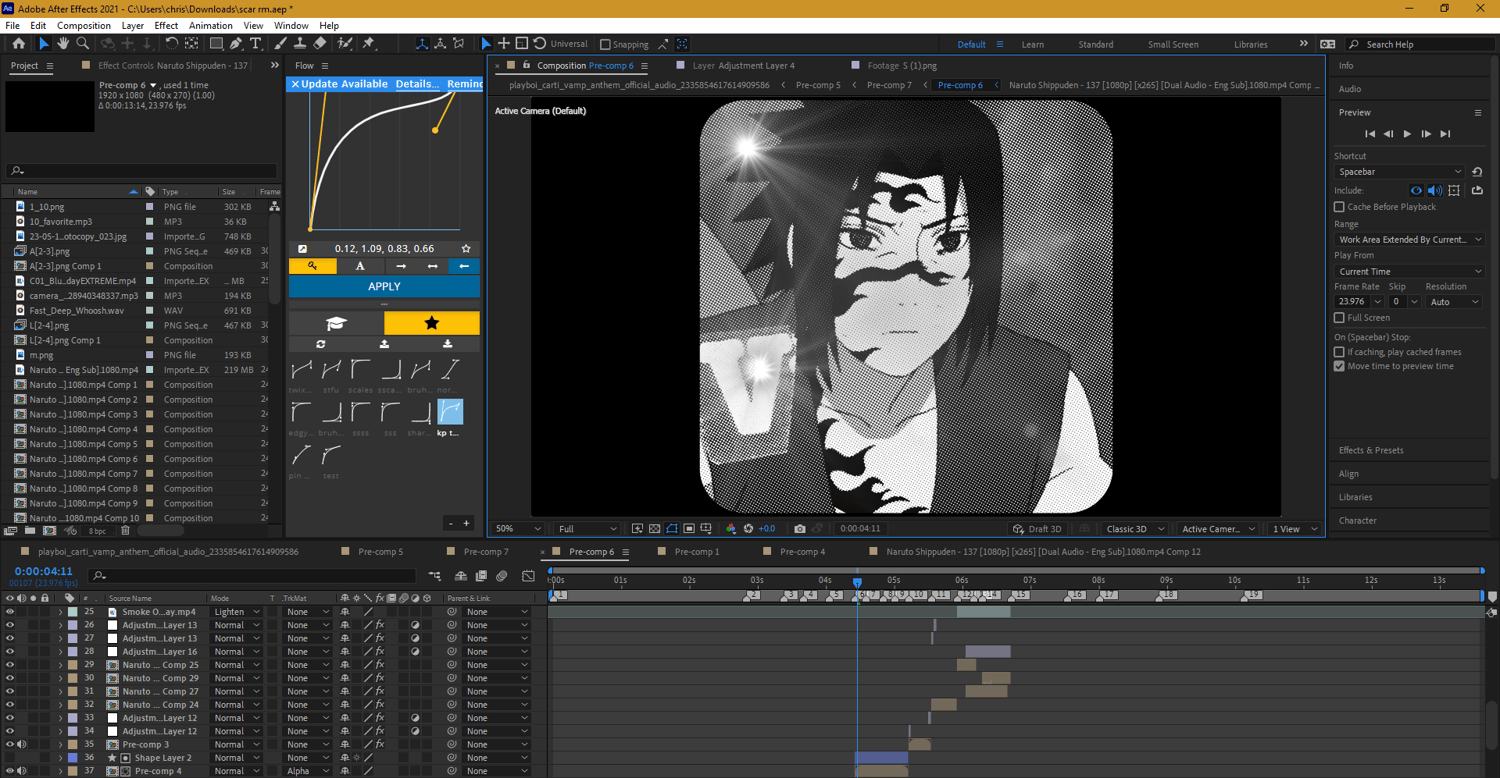Image resolution: width=1500 pixels, height=778 pixels.
Task: Expand layer 36 Shape Layer 2 properties
Action: [60, 758]
